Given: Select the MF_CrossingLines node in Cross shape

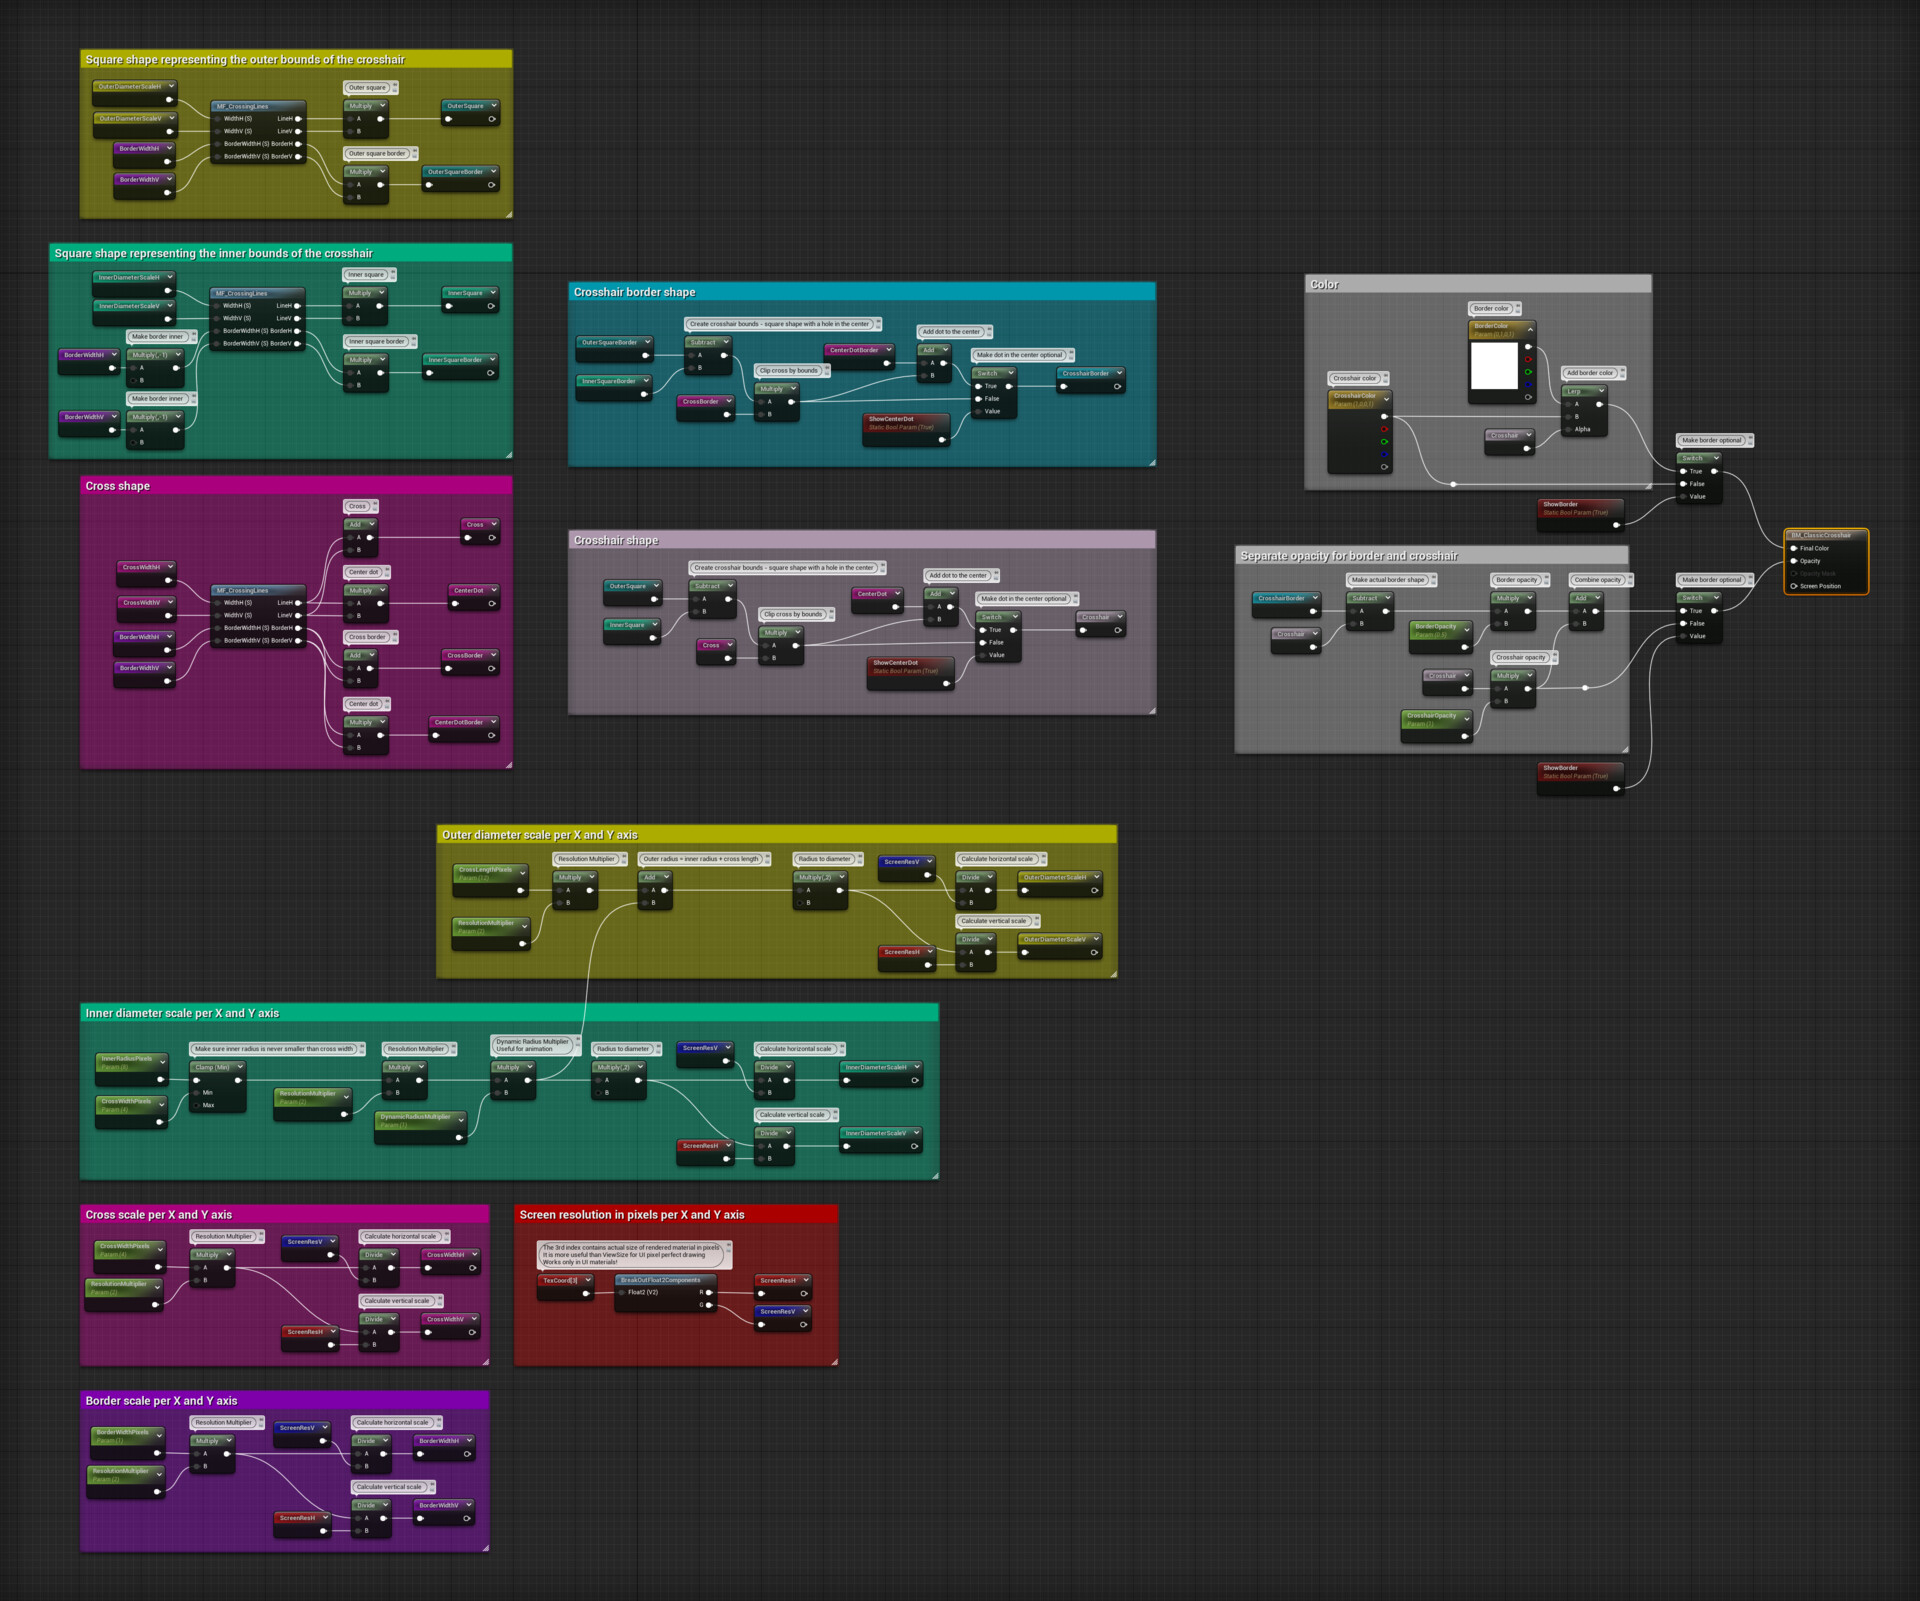Looking at the screenshot, I should click(x=245, y=590).
